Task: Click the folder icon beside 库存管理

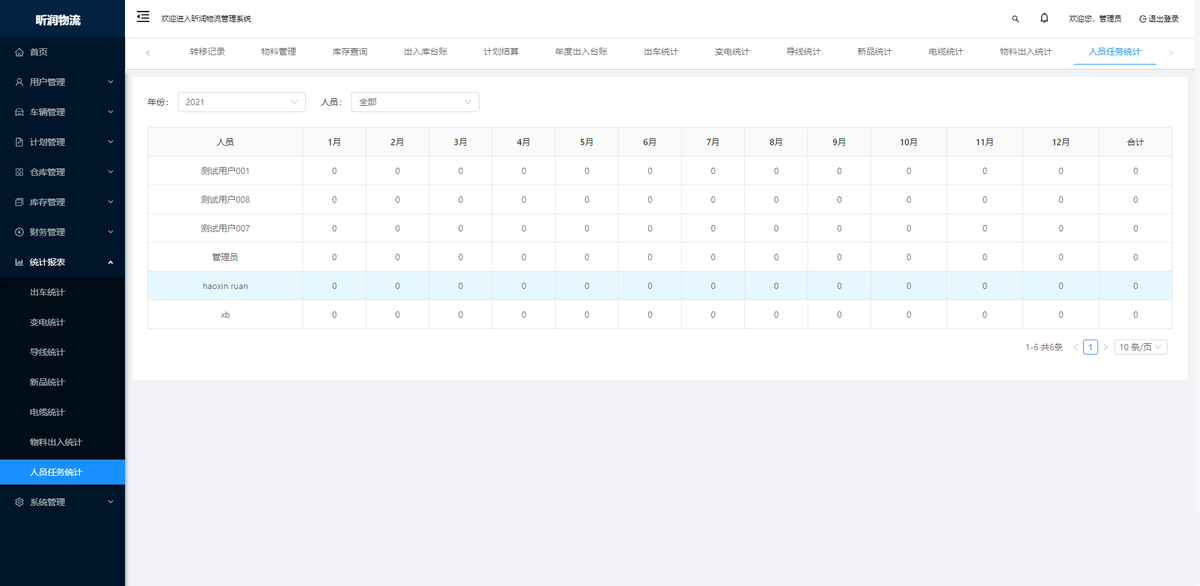Action: tap(19, 202)
